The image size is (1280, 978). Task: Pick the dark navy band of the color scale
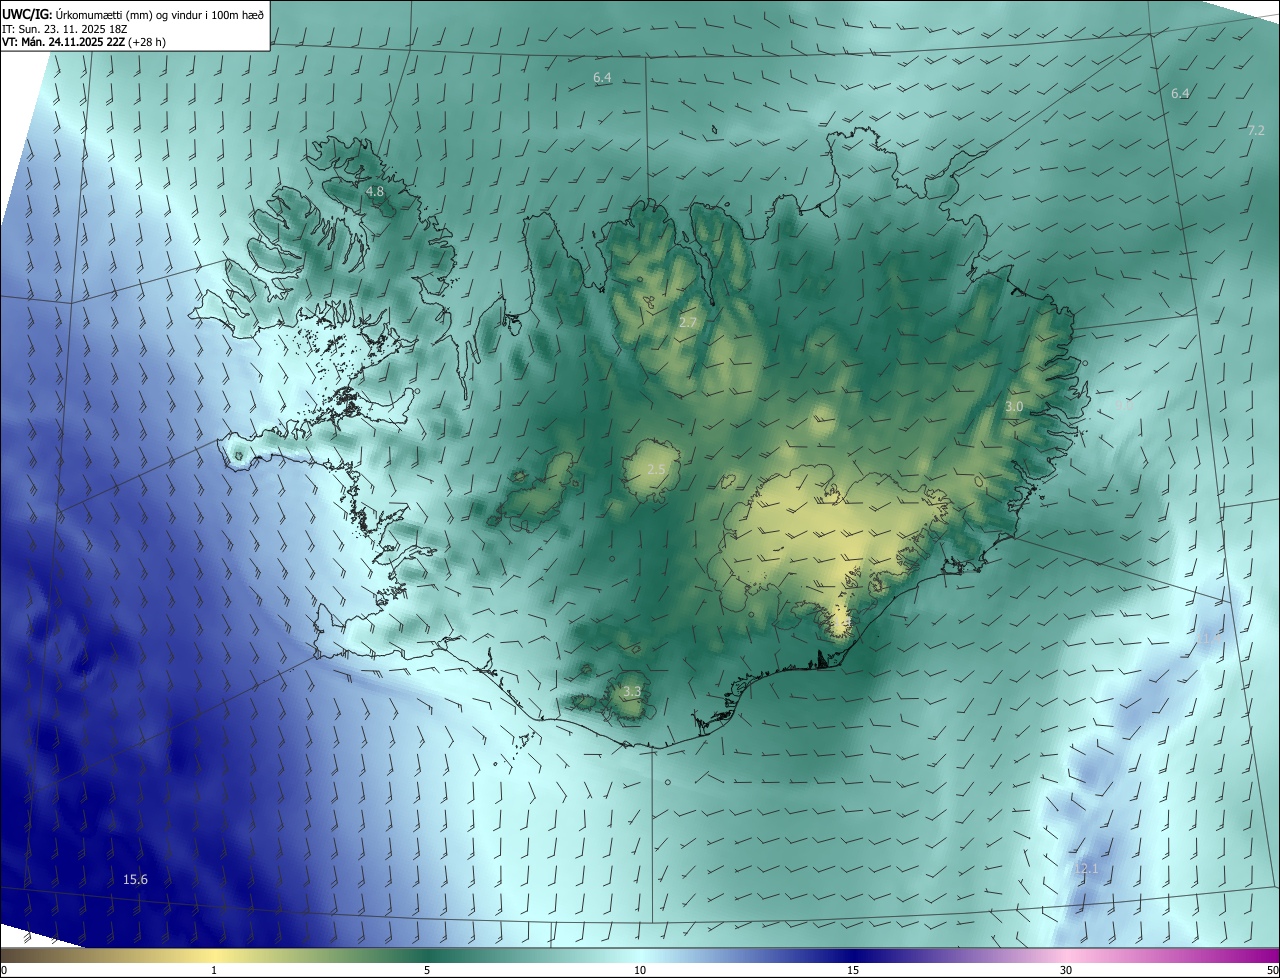(x=855, y=955)
